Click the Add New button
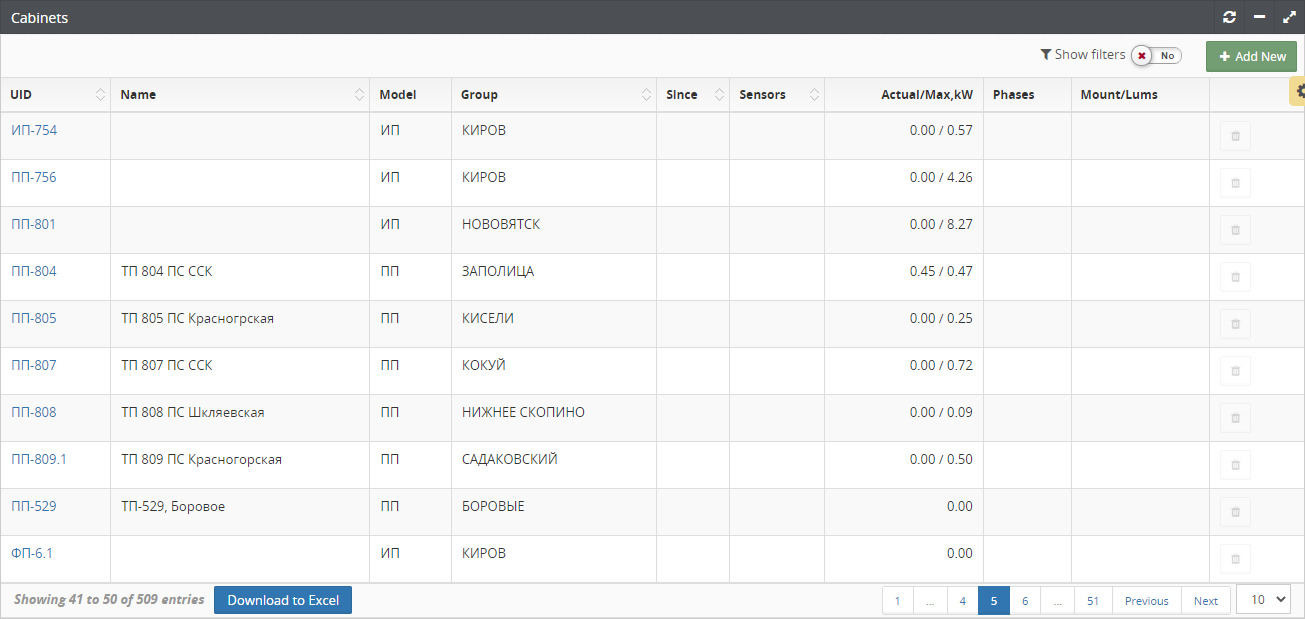This screenshot has width=1305, height=619. [1251, 57]
